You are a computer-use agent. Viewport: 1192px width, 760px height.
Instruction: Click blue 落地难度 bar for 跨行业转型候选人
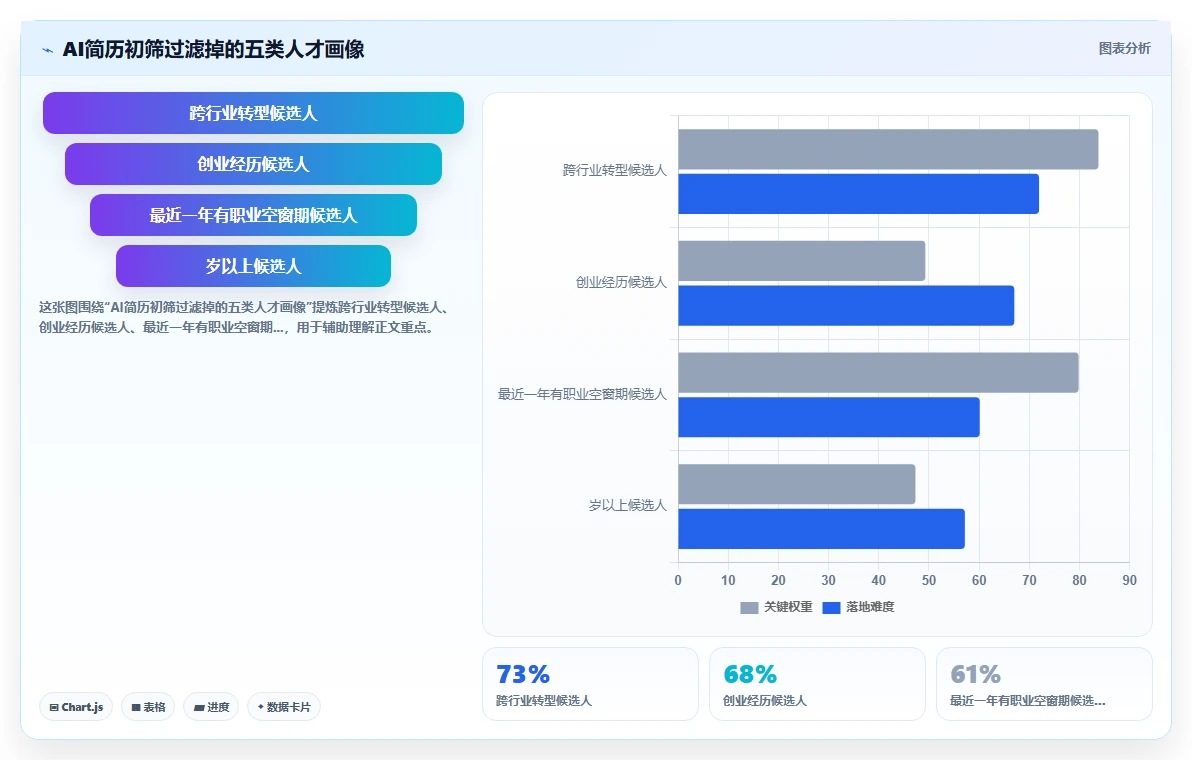(x=858, y=194)
